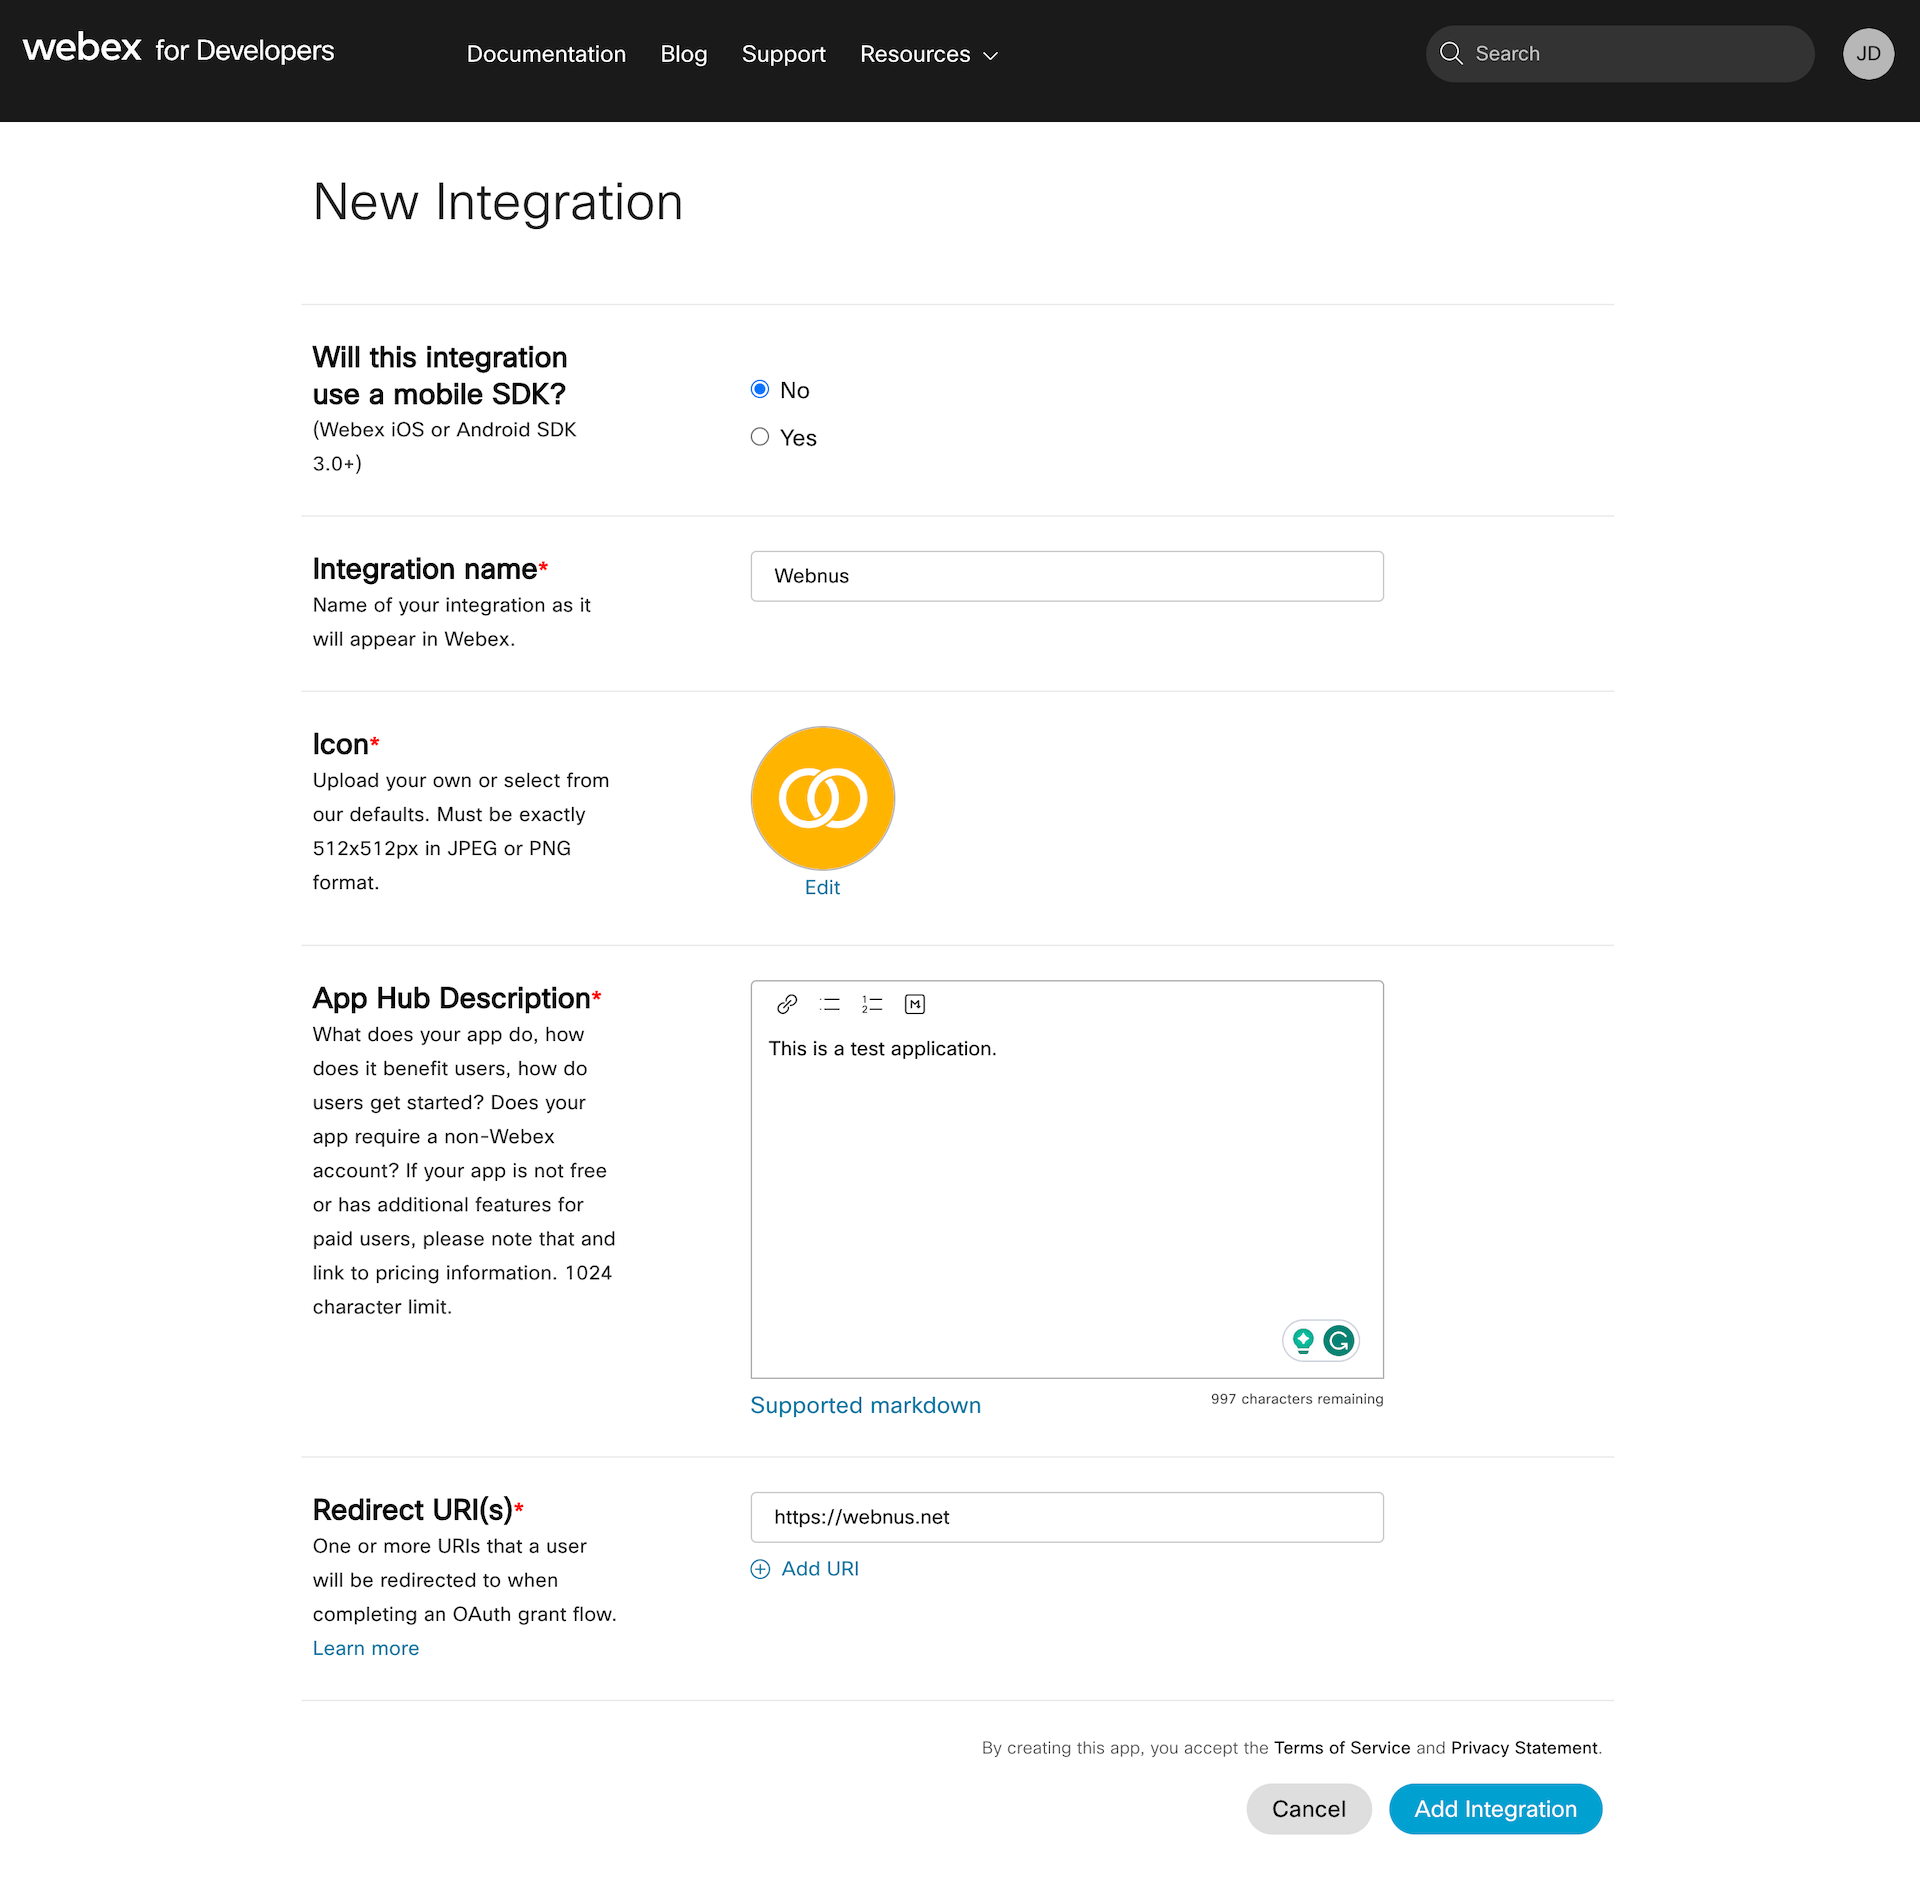Open the JD user avatar menu

tap(1868, 54)
